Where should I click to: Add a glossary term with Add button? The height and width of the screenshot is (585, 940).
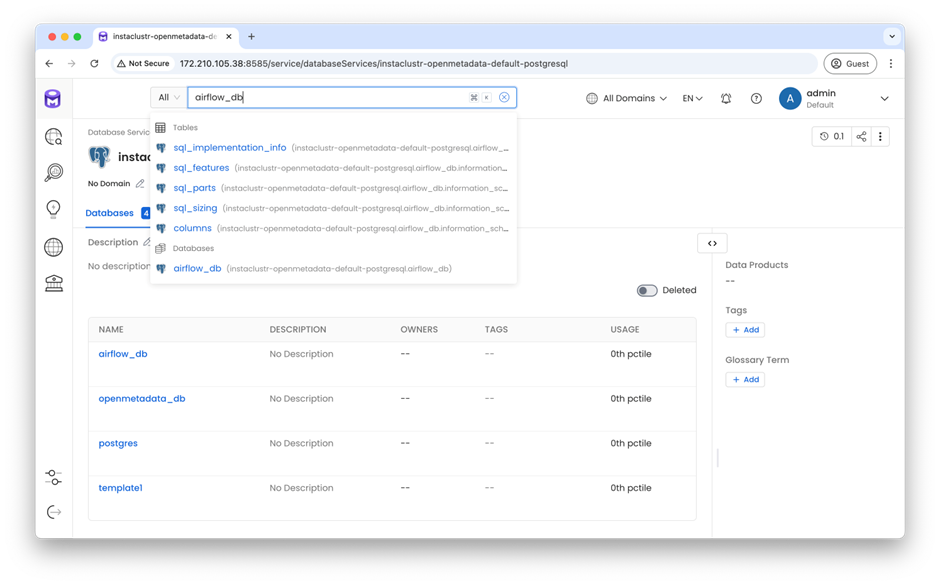745,379
